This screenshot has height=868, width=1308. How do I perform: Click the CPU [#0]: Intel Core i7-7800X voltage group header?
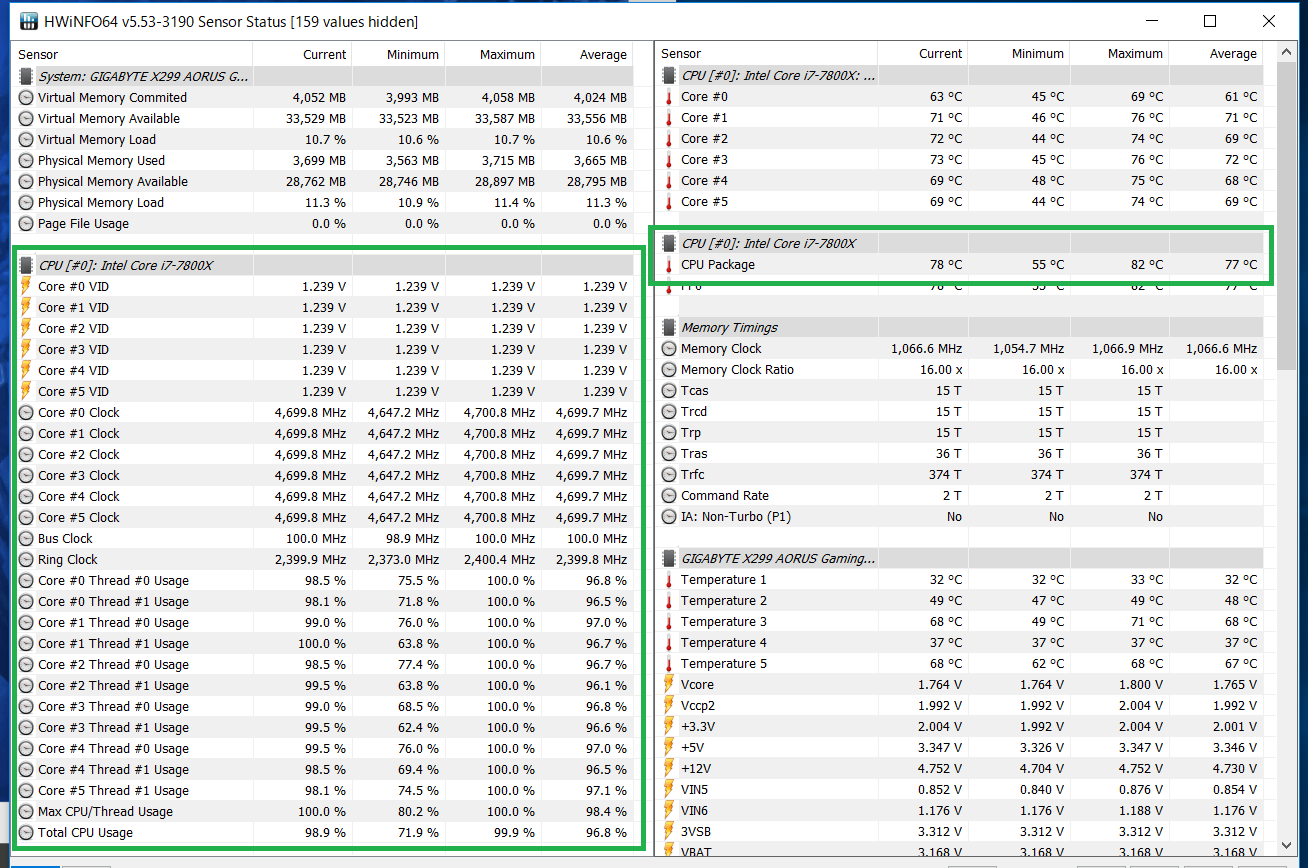(325, 265)
